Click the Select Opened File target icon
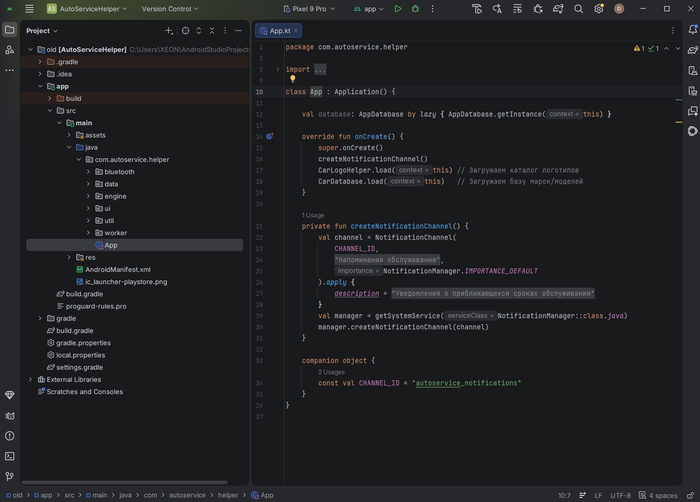This screenshot has height=502, width=700. pos(185,30)
